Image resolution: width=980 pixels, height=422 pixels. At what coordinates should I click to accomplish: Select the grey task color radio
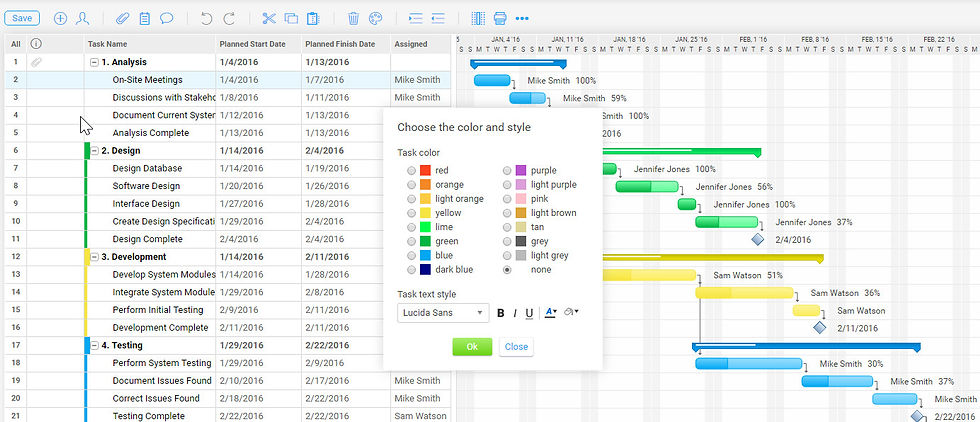[x=507, y=241]
